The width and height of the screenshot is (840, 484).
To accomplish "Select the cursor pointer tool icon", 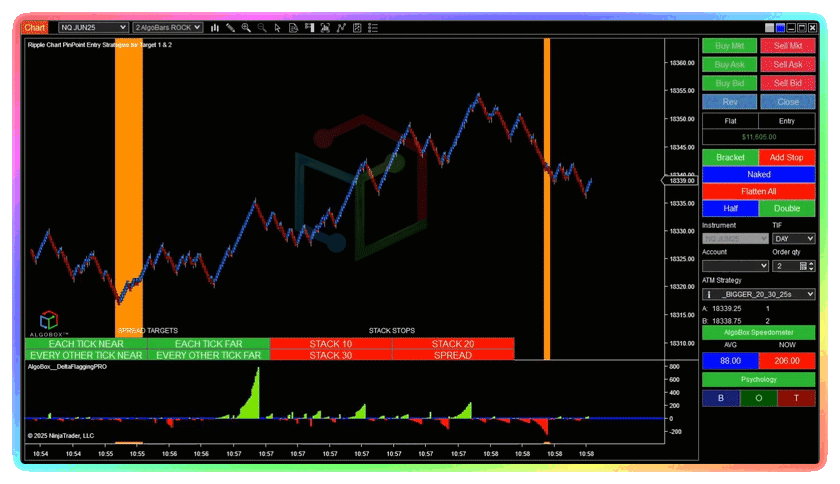I will pyautogui.click(x=277, y=28).
